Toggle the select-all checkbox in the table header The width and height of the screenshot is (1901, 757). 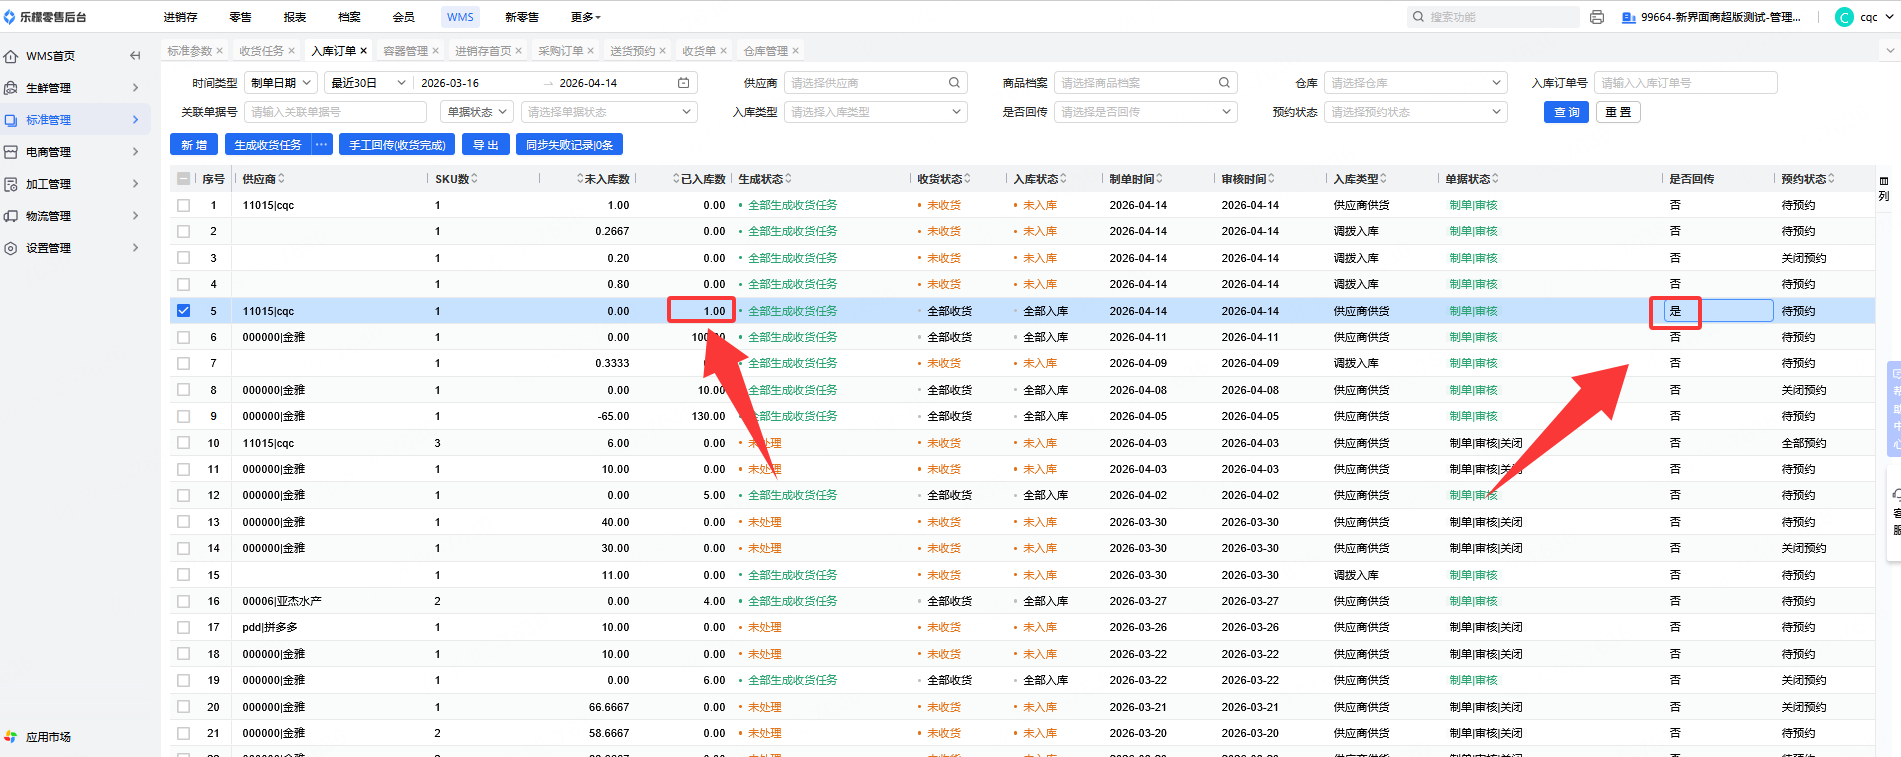(183, 179)
